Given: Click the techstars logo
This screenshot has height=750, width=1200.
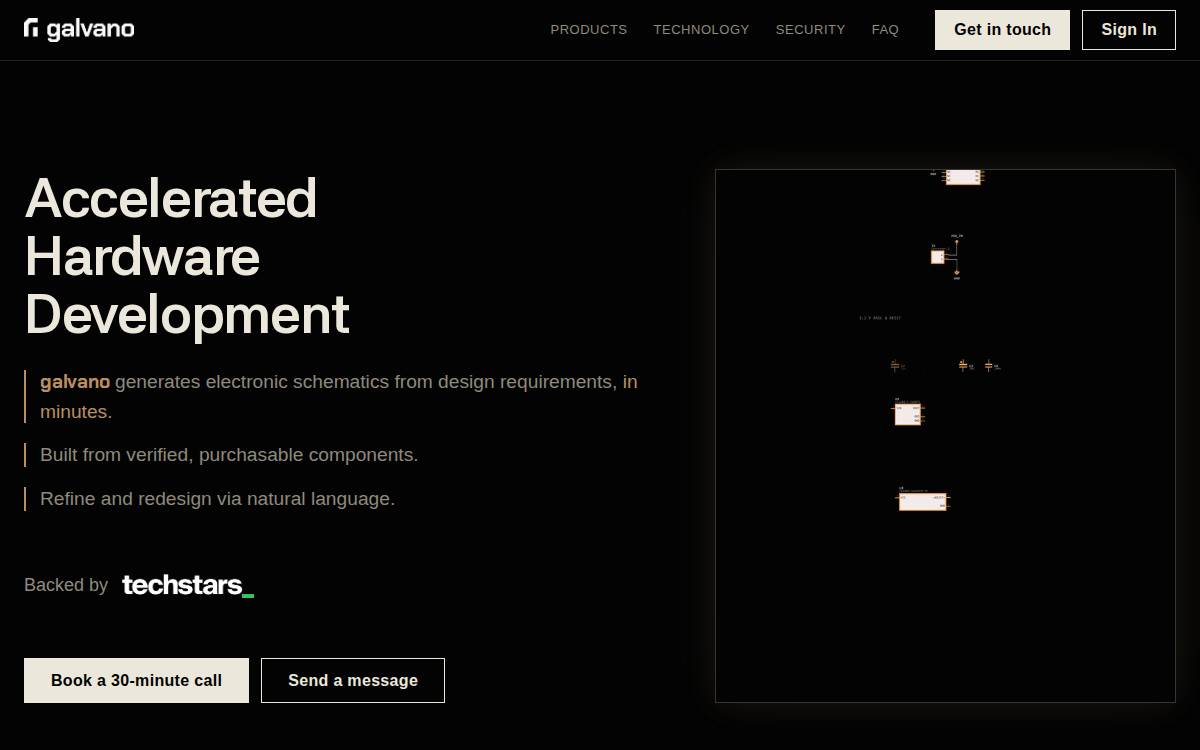Looking at the screenshot, I should (x=188, y=585).
